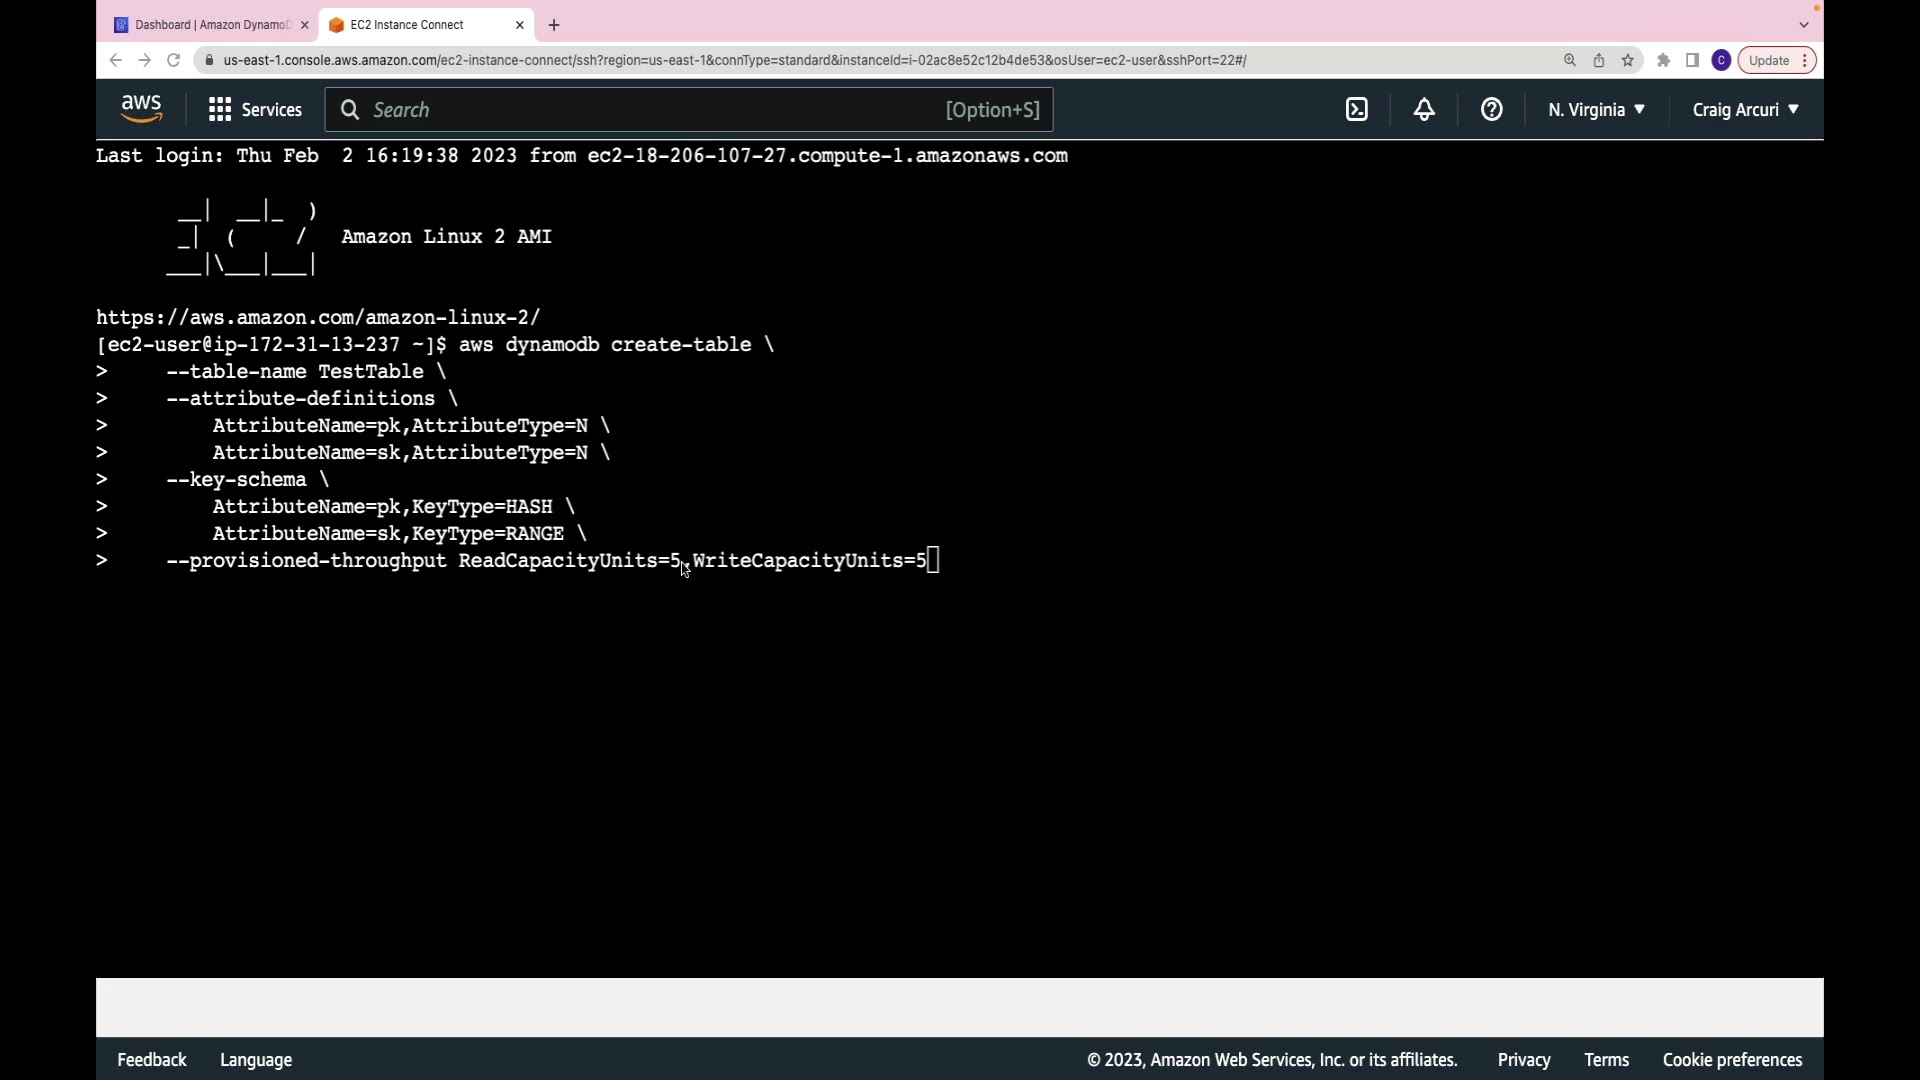Viewport: 1920px width, 1080px height.
Task: Open Cookie preferences in footer
Action: [x=1732, y=1060]
